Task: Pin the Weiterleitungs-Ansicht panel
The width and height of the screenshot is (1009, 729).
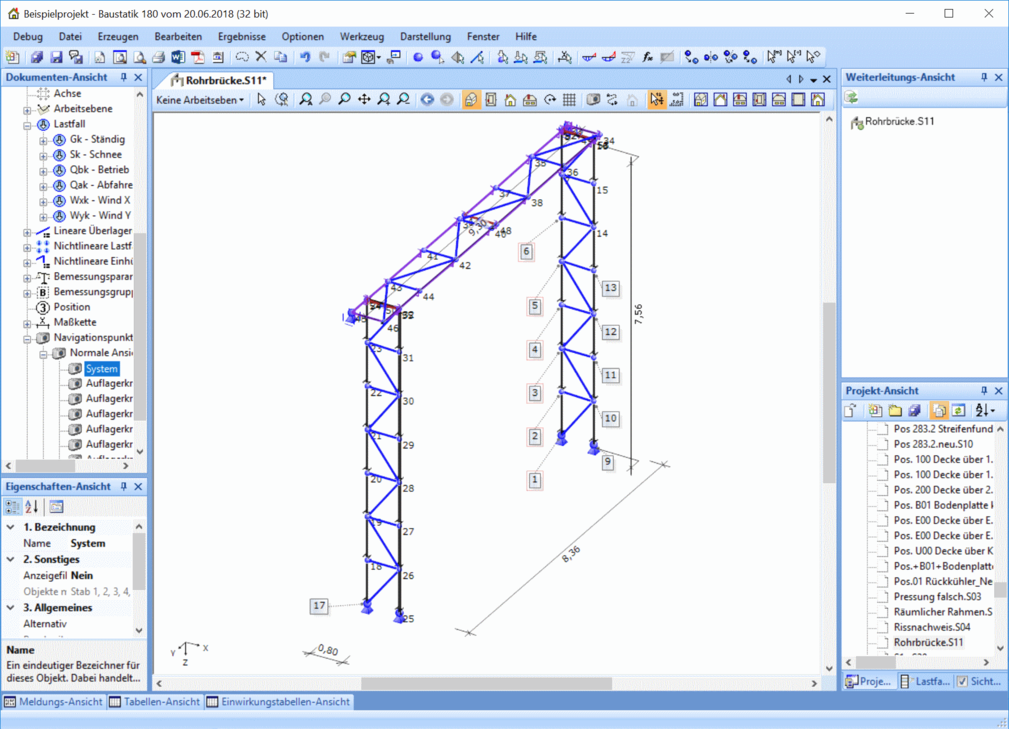Action: (984, 77)
